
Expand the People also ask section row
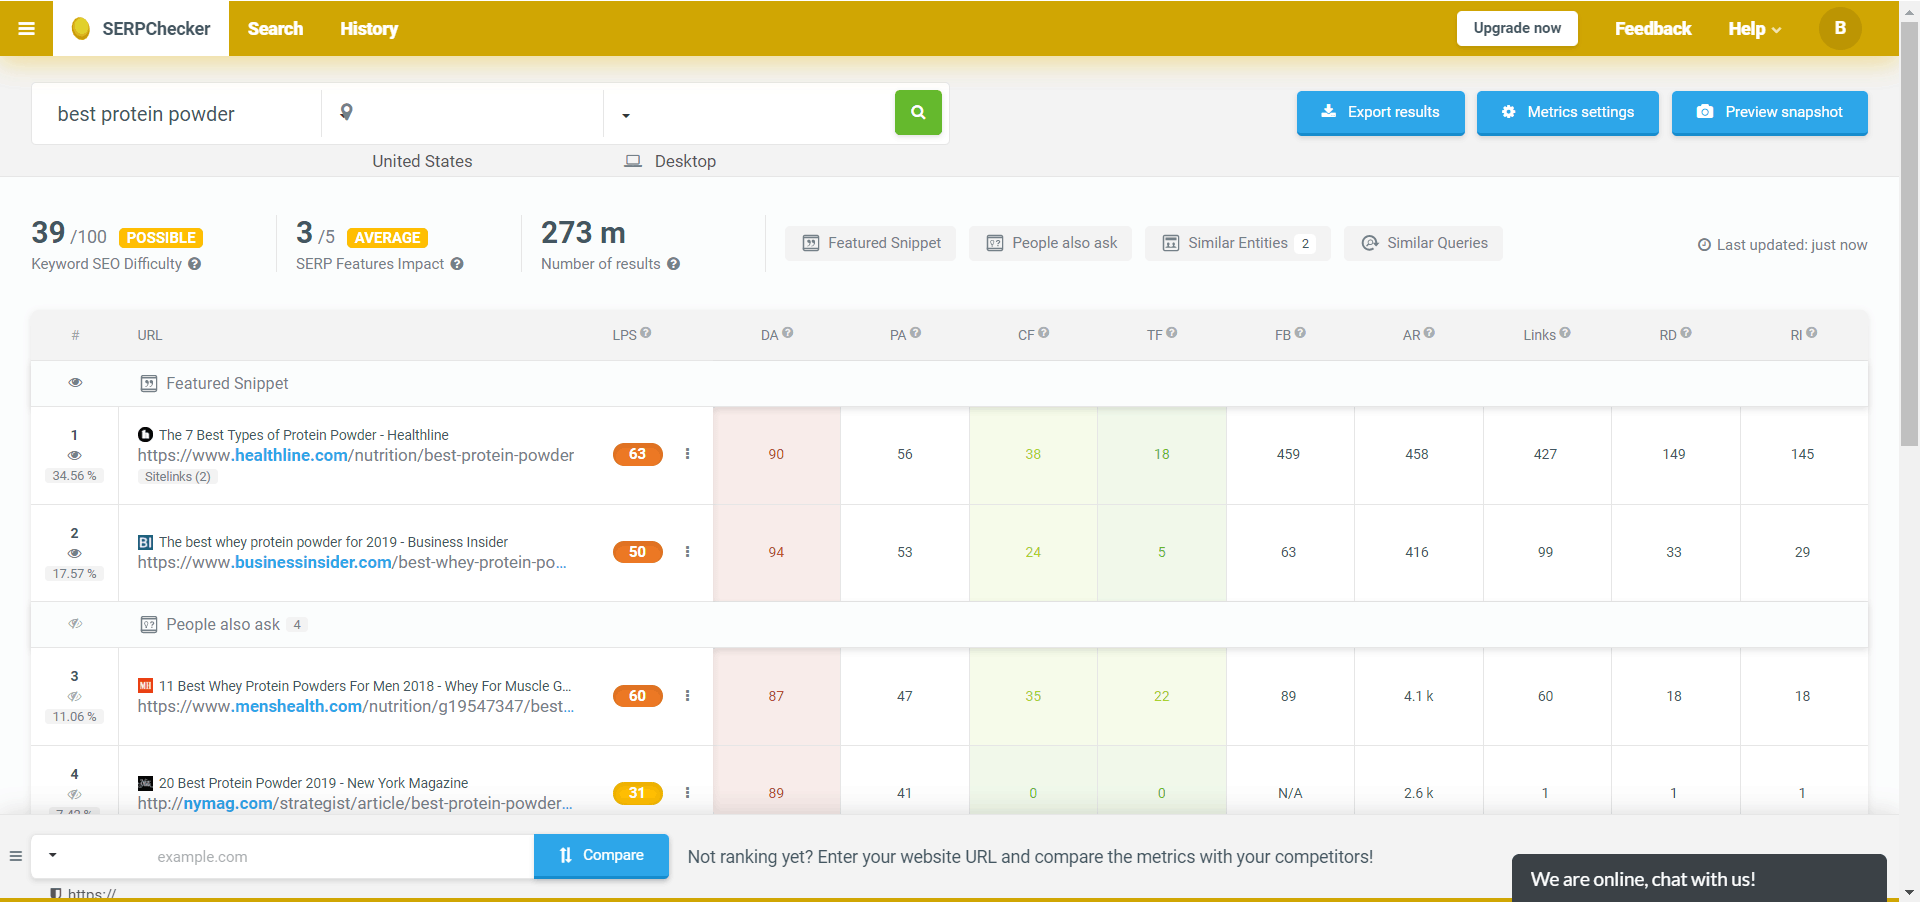(949, 624)
